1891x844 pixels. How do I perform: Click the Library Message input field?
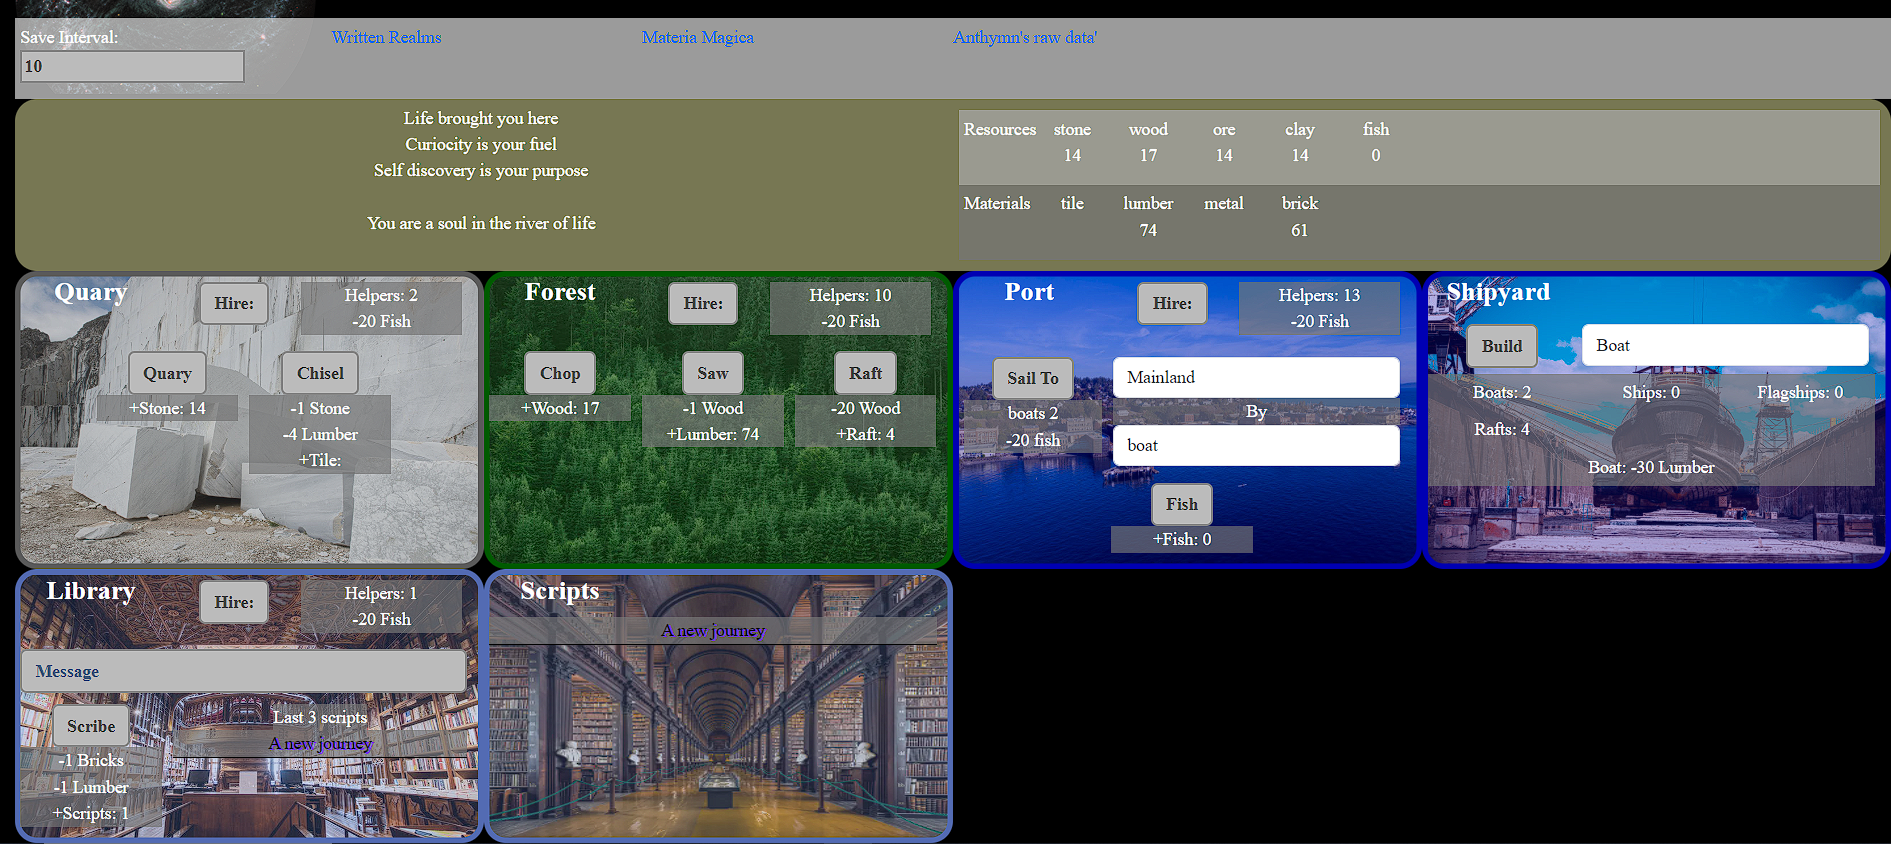(x=243, y=671)
